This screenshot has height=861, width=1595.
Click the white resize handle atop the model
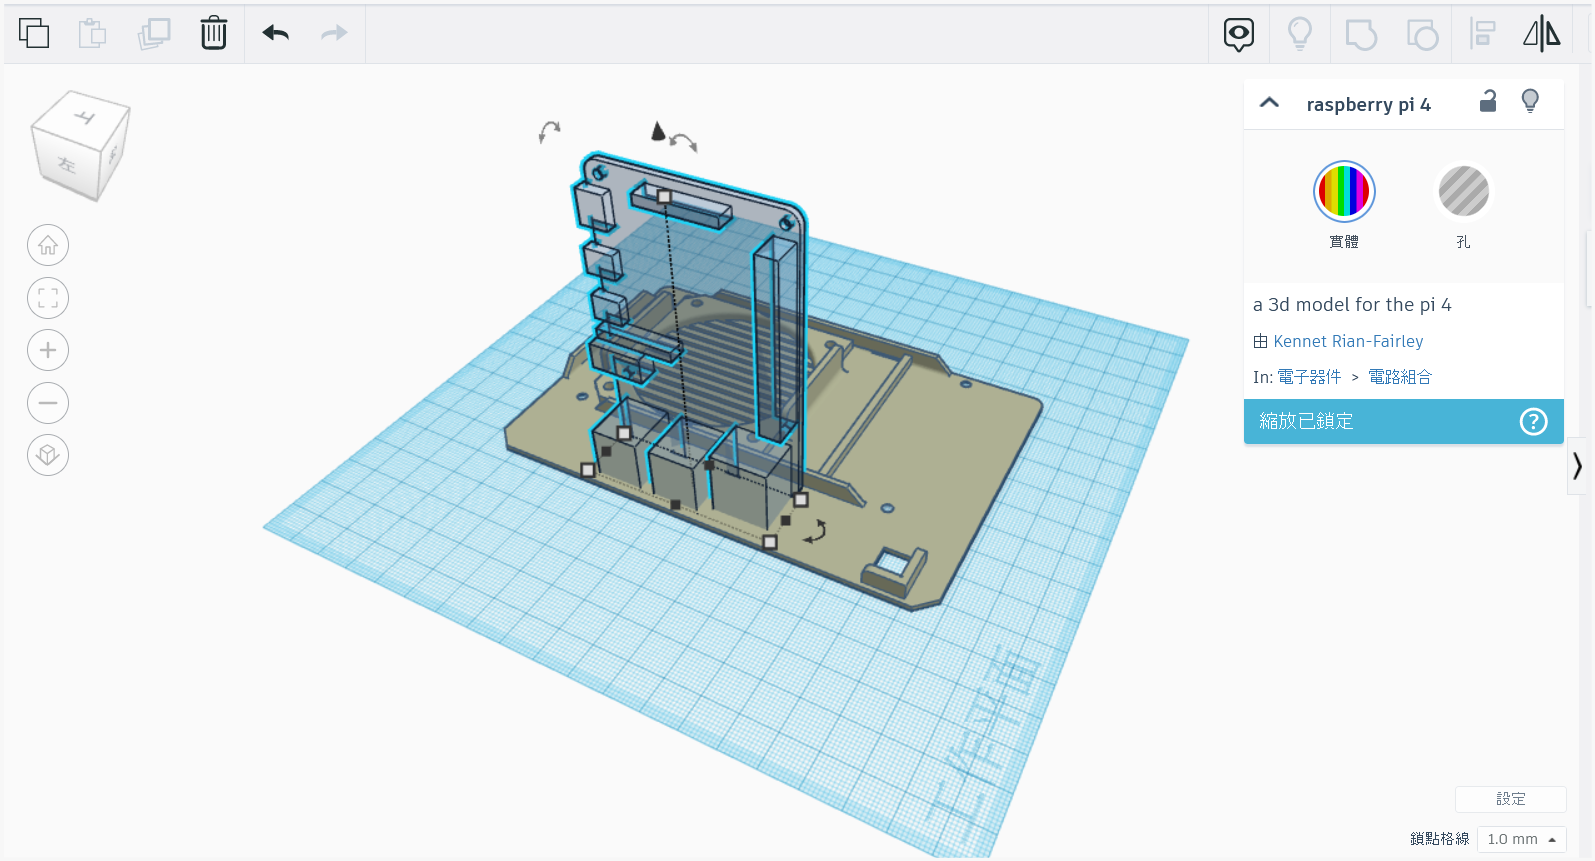click(664, 196)
